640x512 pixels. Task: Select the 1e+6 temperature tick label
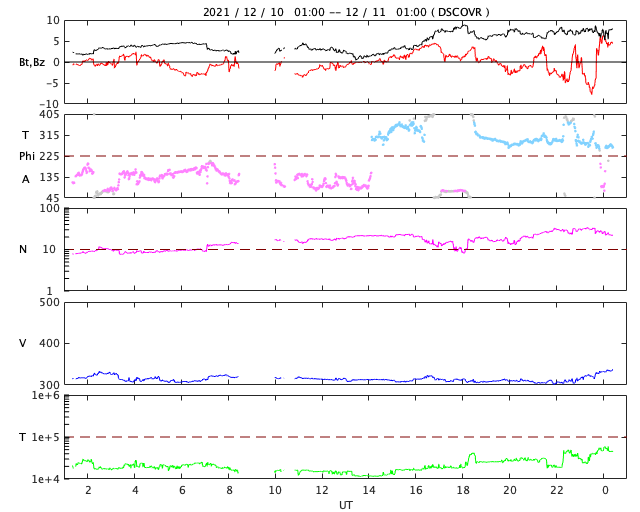click(x=46, y=395)
